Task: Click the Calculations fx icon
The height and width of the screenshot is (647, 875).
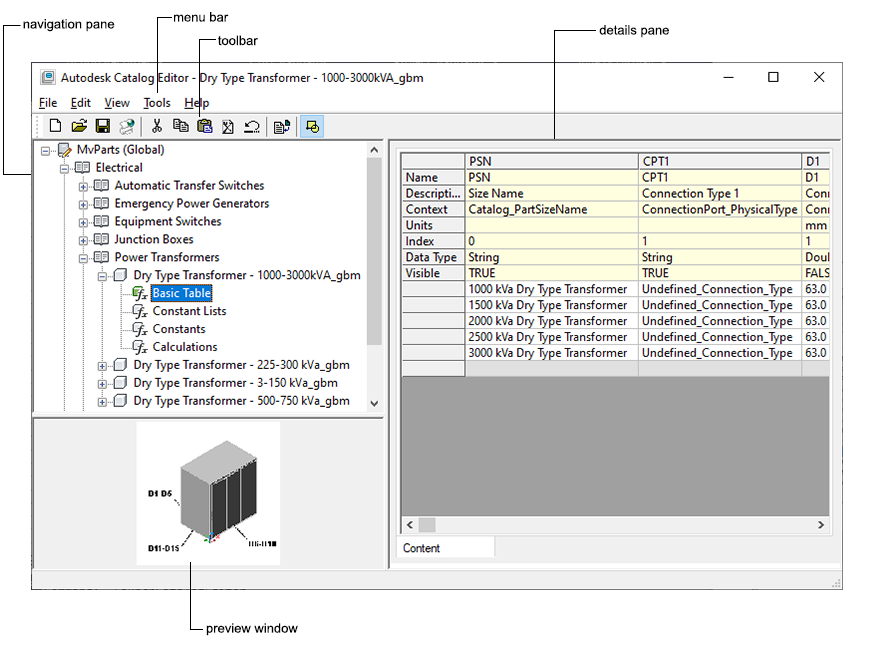Action: click(x=140, y=347)
